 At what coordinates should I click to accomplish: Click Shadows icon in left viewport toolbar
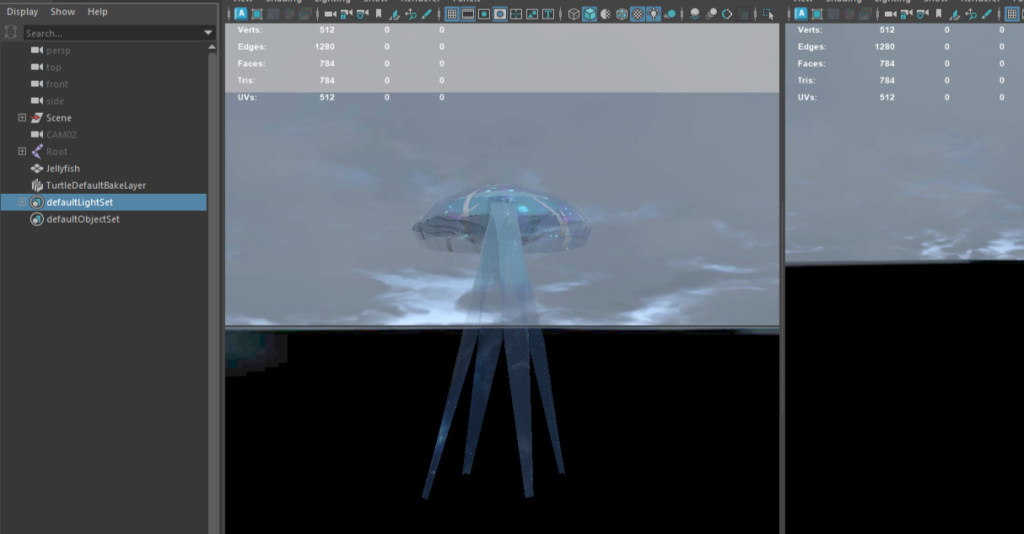(670, 14)
